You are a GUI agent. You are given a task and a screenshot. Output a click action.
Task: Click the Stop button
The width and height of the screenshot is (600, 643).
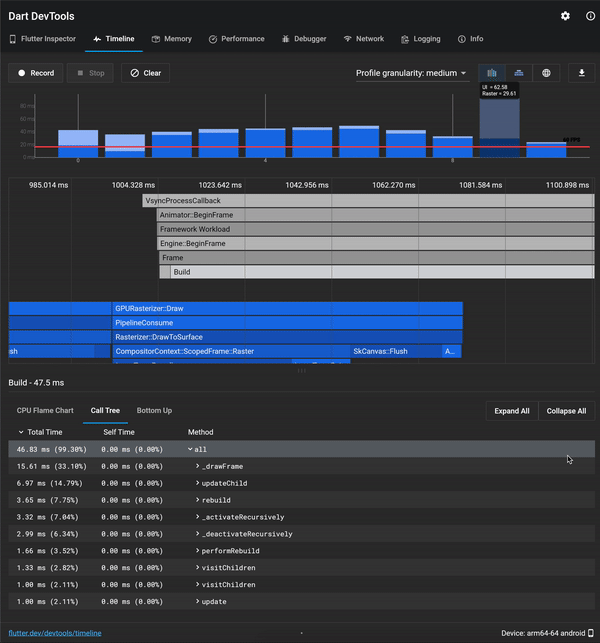click(90, 73)
